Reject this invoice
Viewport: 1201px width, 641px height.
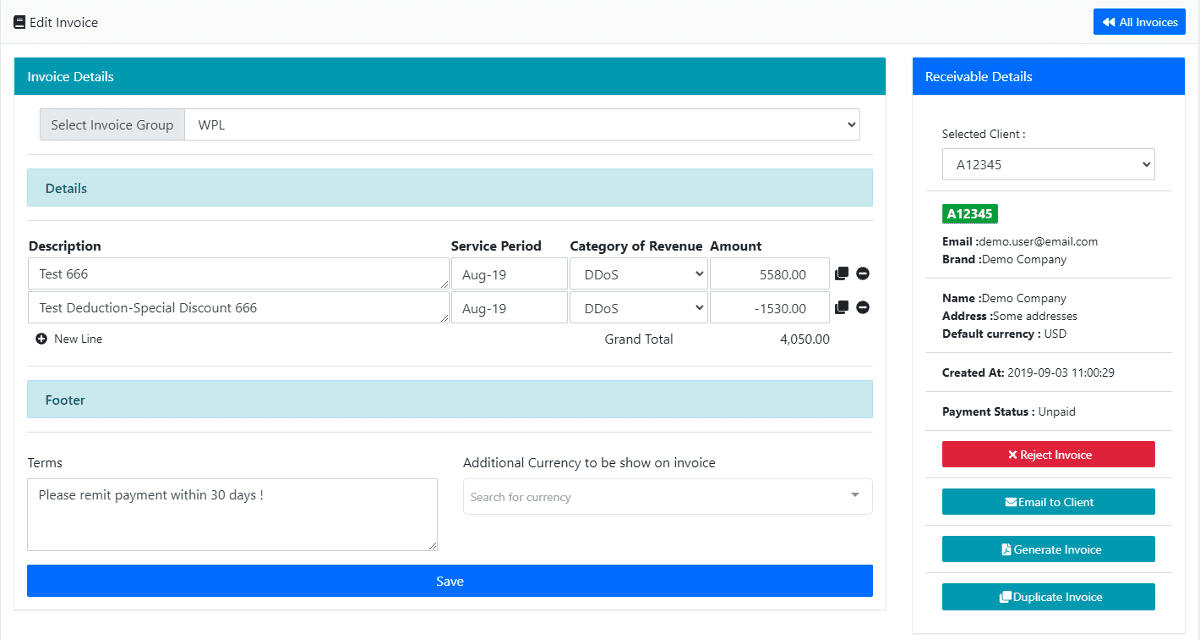tap(1047, 455)
